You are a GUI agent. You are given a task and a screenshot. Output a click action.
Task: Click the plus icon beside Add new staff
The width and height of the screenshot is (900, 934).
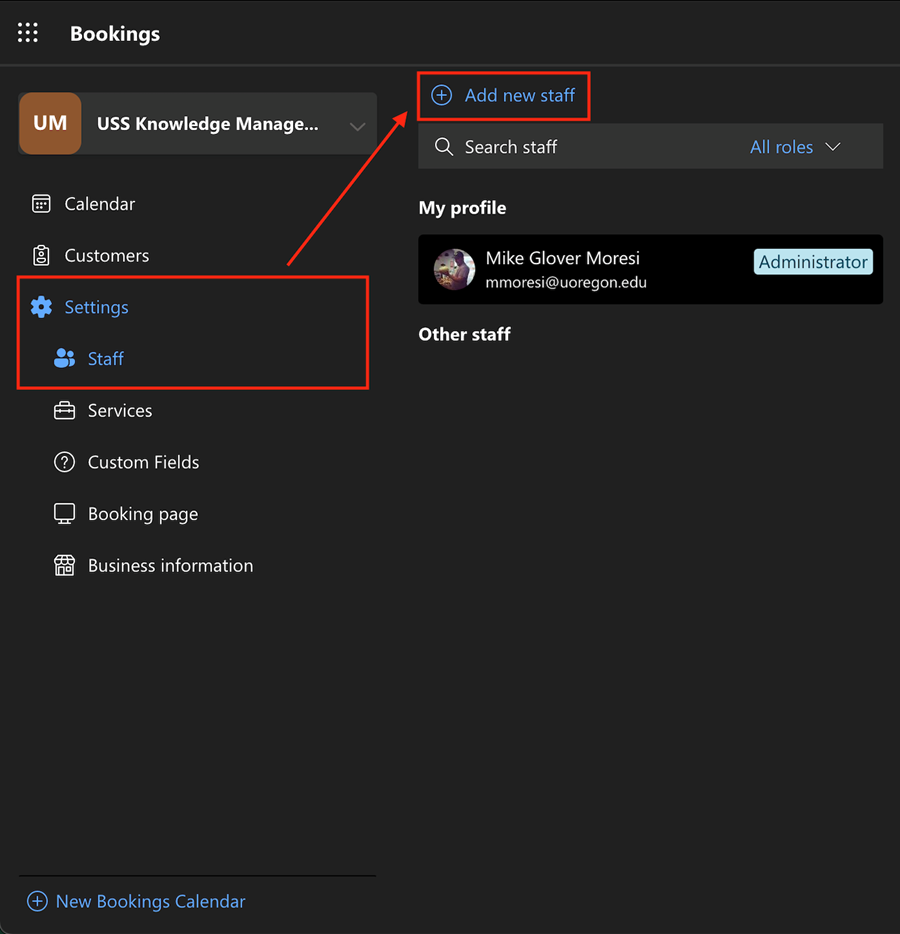point(441,95)
